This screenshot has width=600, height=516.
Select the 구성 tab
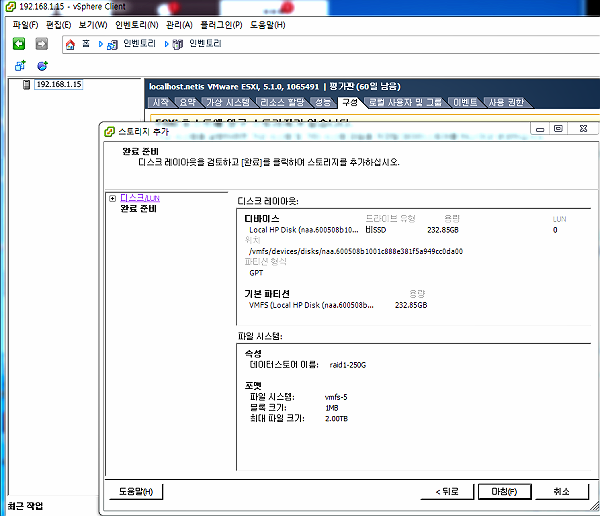(x=349, y=102)
